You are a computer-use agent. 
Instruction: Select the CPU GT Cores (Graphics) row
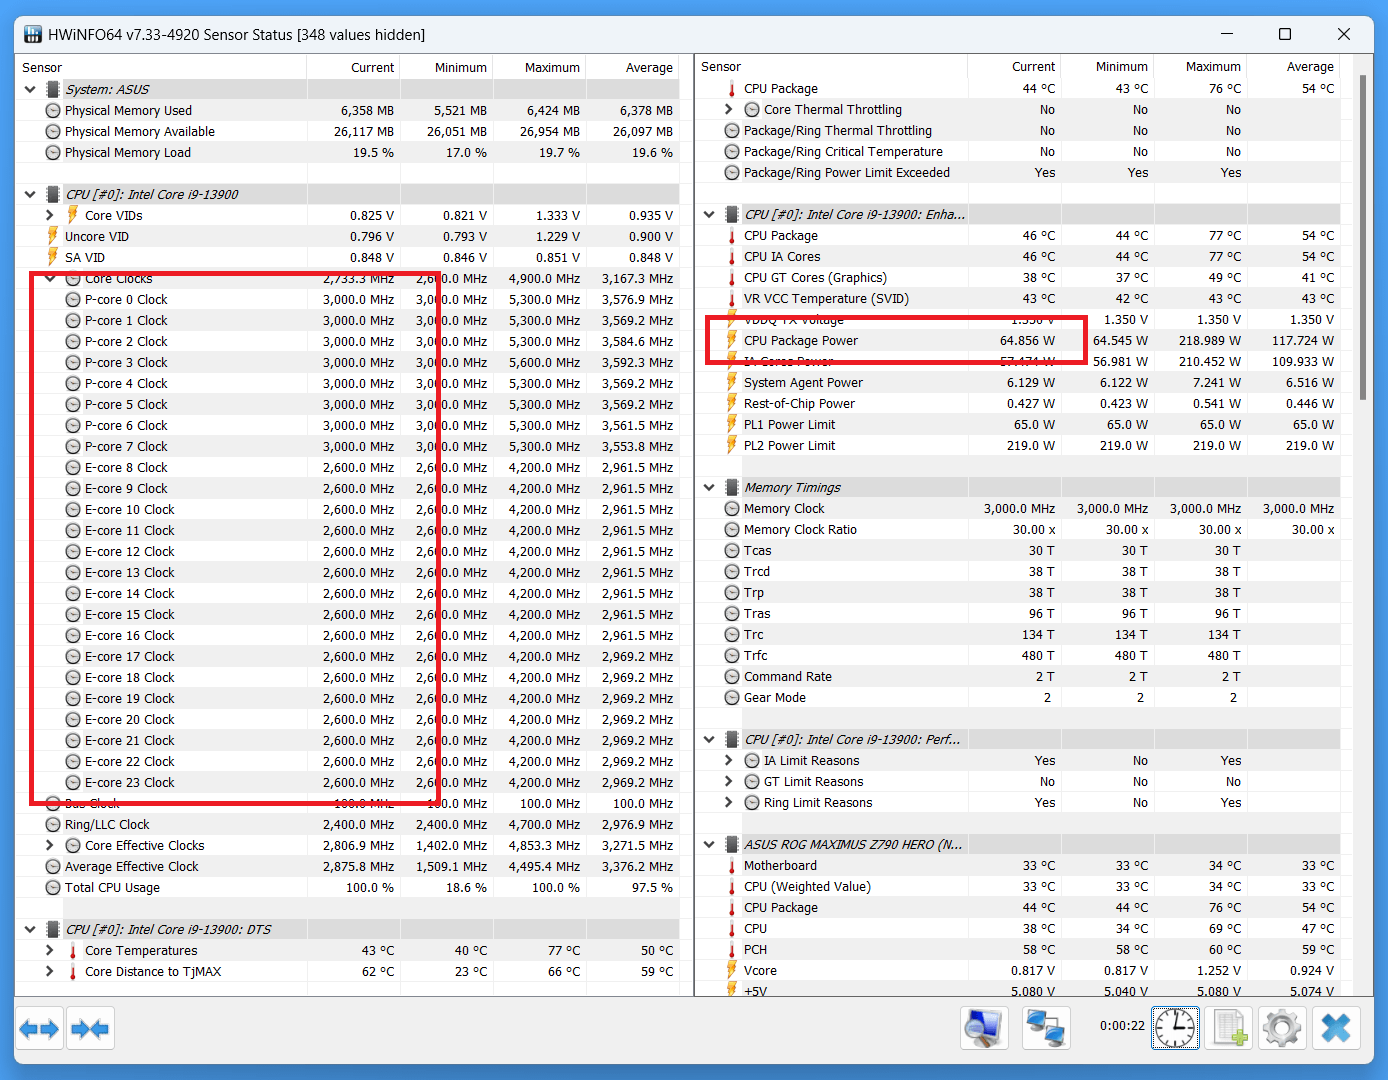tap(1018, 278)
